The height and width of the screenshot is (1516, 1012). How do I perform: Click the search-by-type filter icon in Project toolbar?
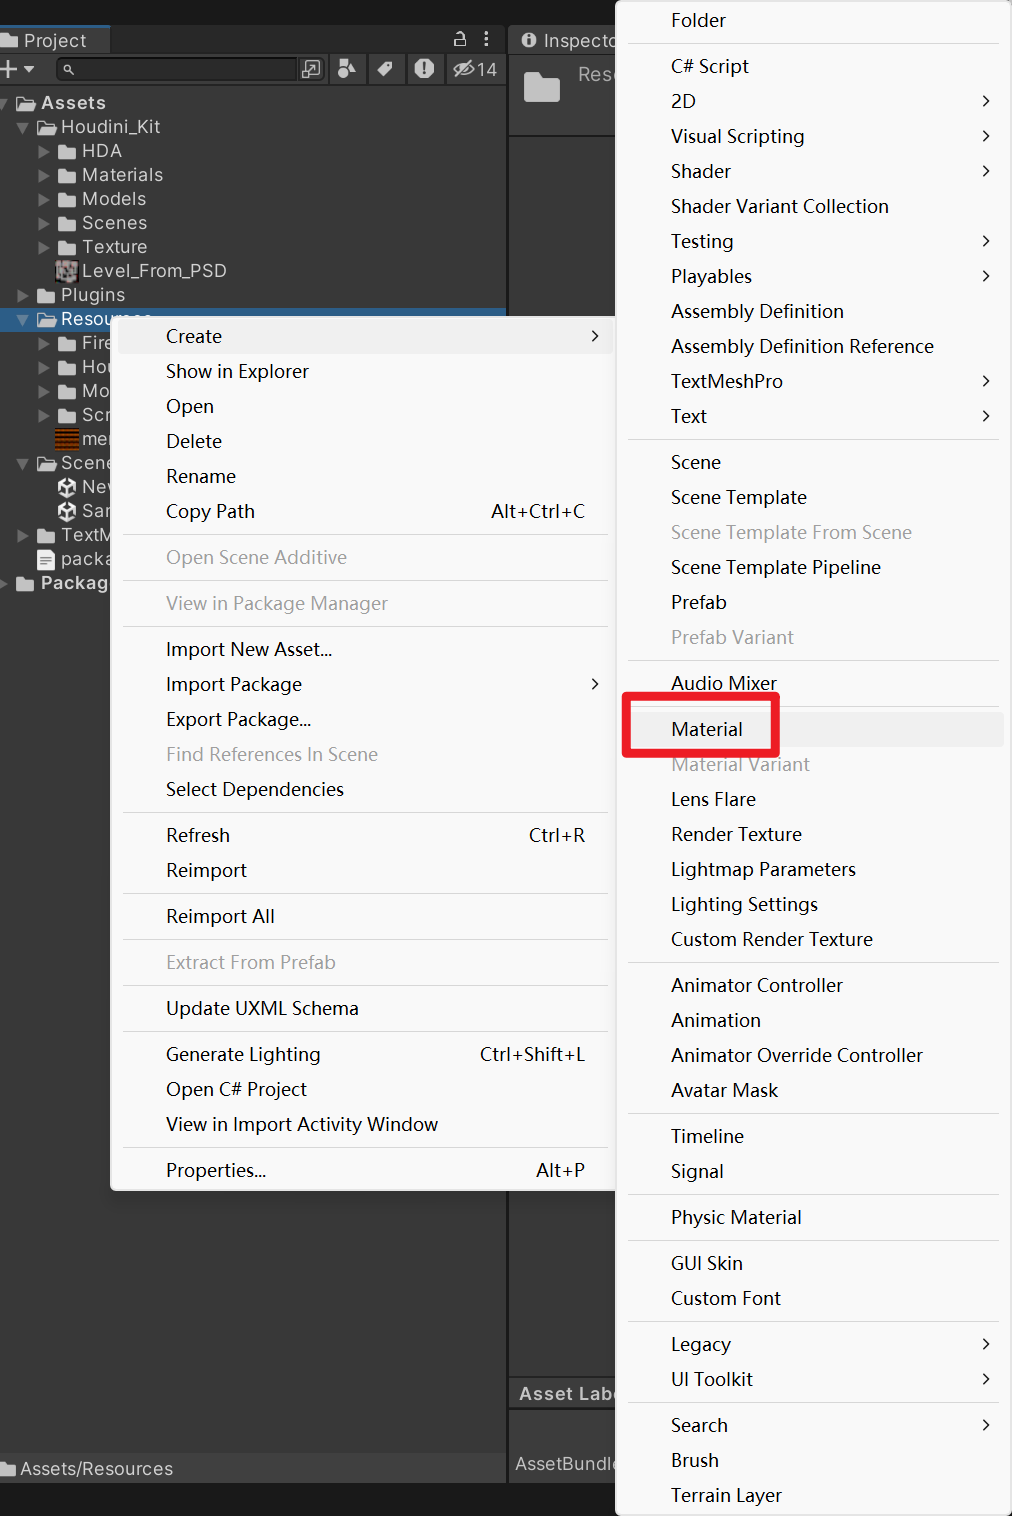click(x=348, y=69)
